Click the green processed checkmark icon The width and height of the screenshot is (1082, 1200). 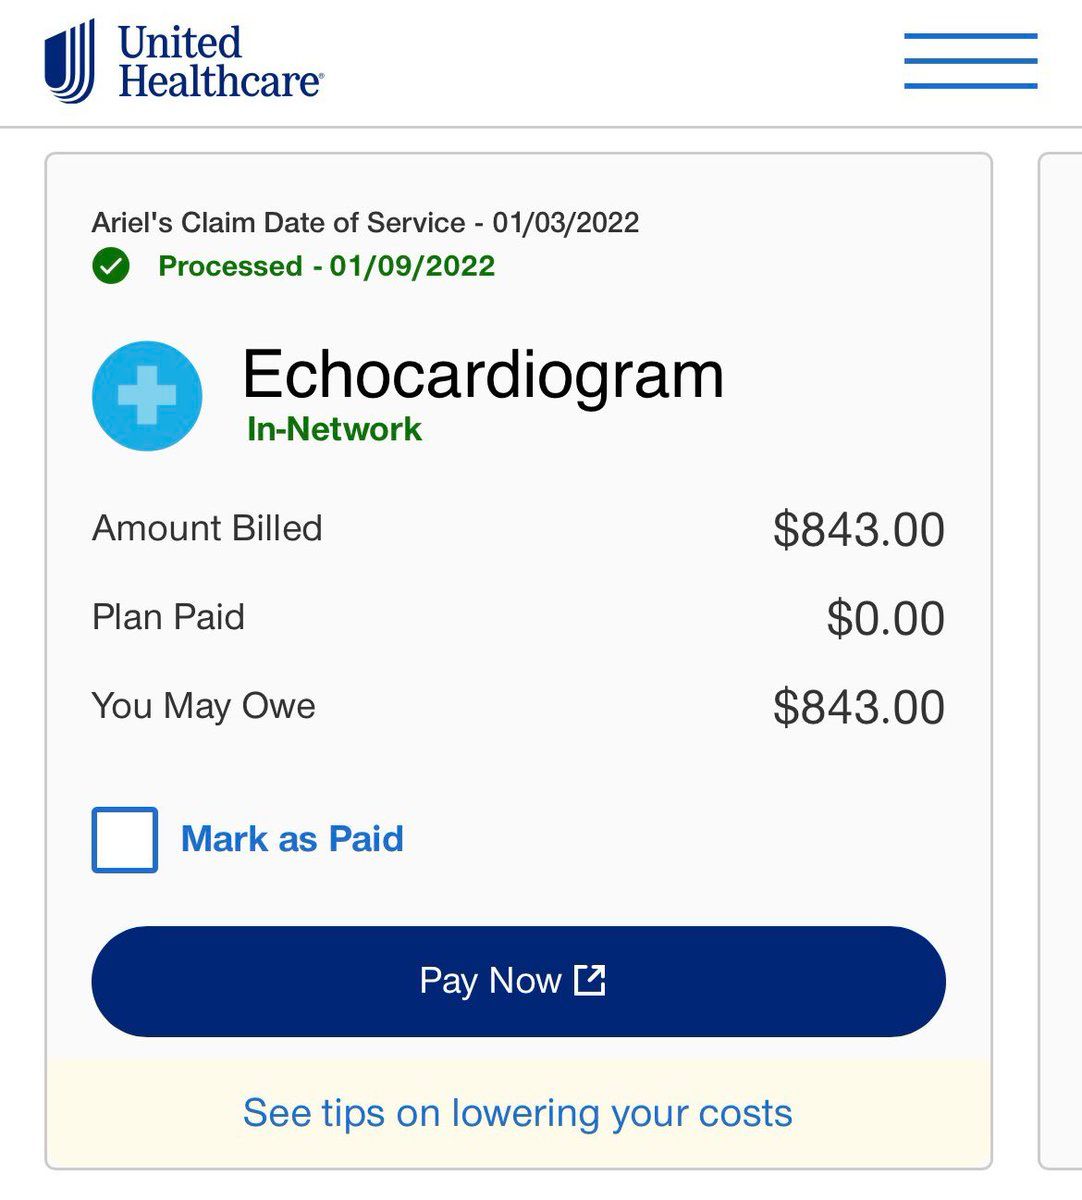point(111,266)
